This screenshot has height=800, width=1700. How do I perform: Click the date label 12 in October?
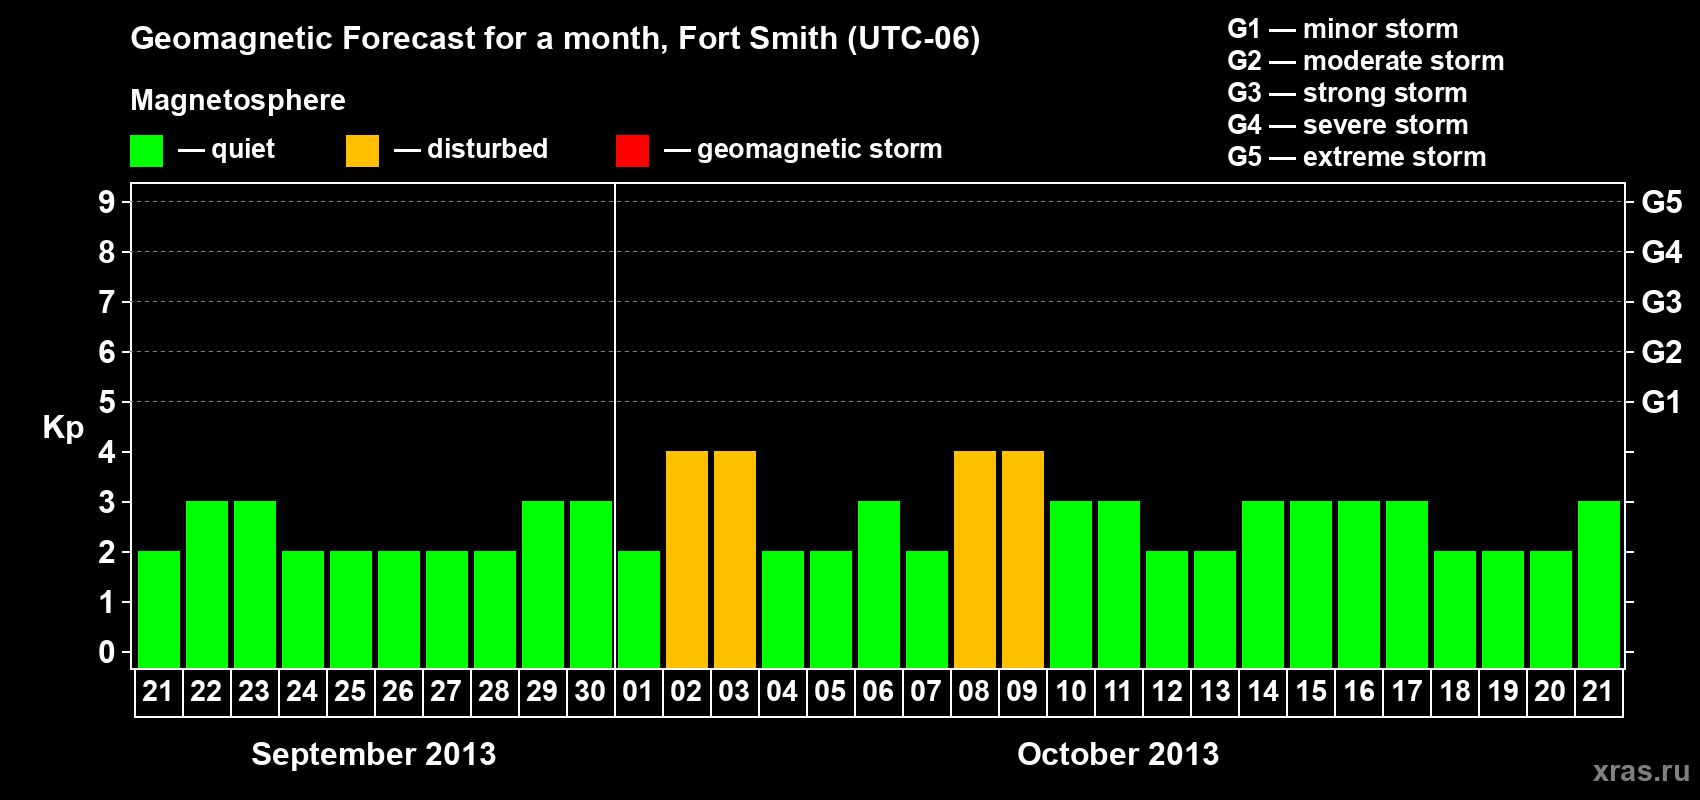(1166, 691)
